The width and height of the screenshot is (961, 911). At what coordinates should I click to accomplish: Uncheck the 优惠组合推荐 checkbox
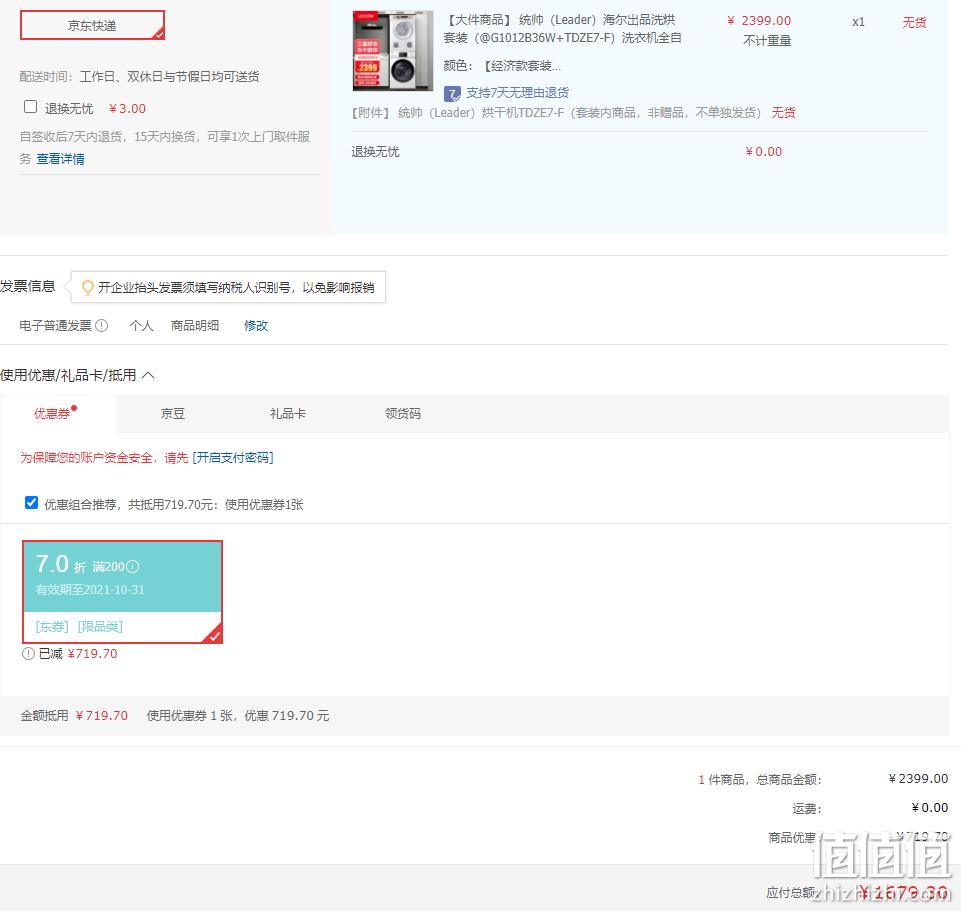click(31, 503)
